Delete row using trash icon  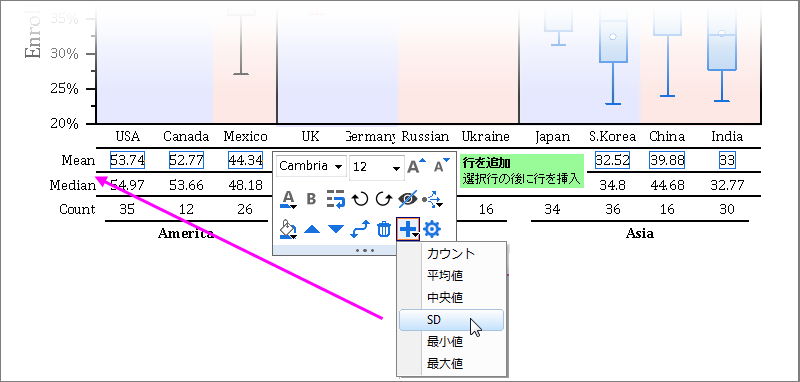point(383,230)
